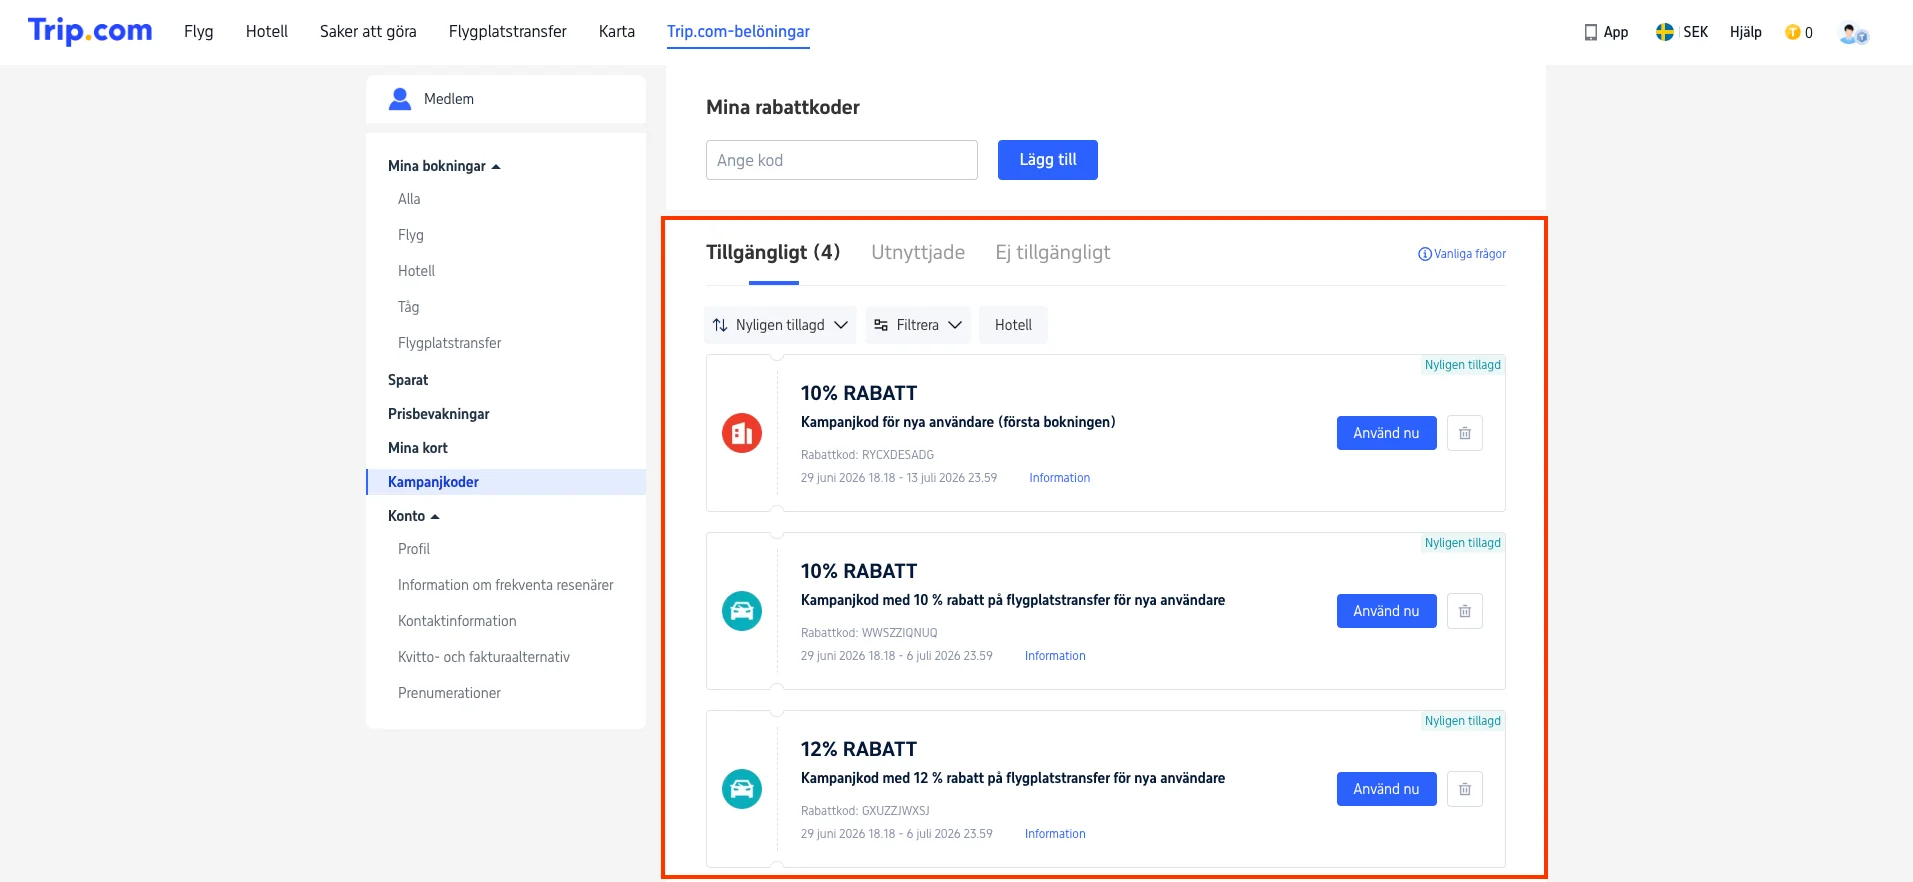Open the Hotell top menu
The width and height of the screenshot is (1913, 882).
click(x=267, y=31)
